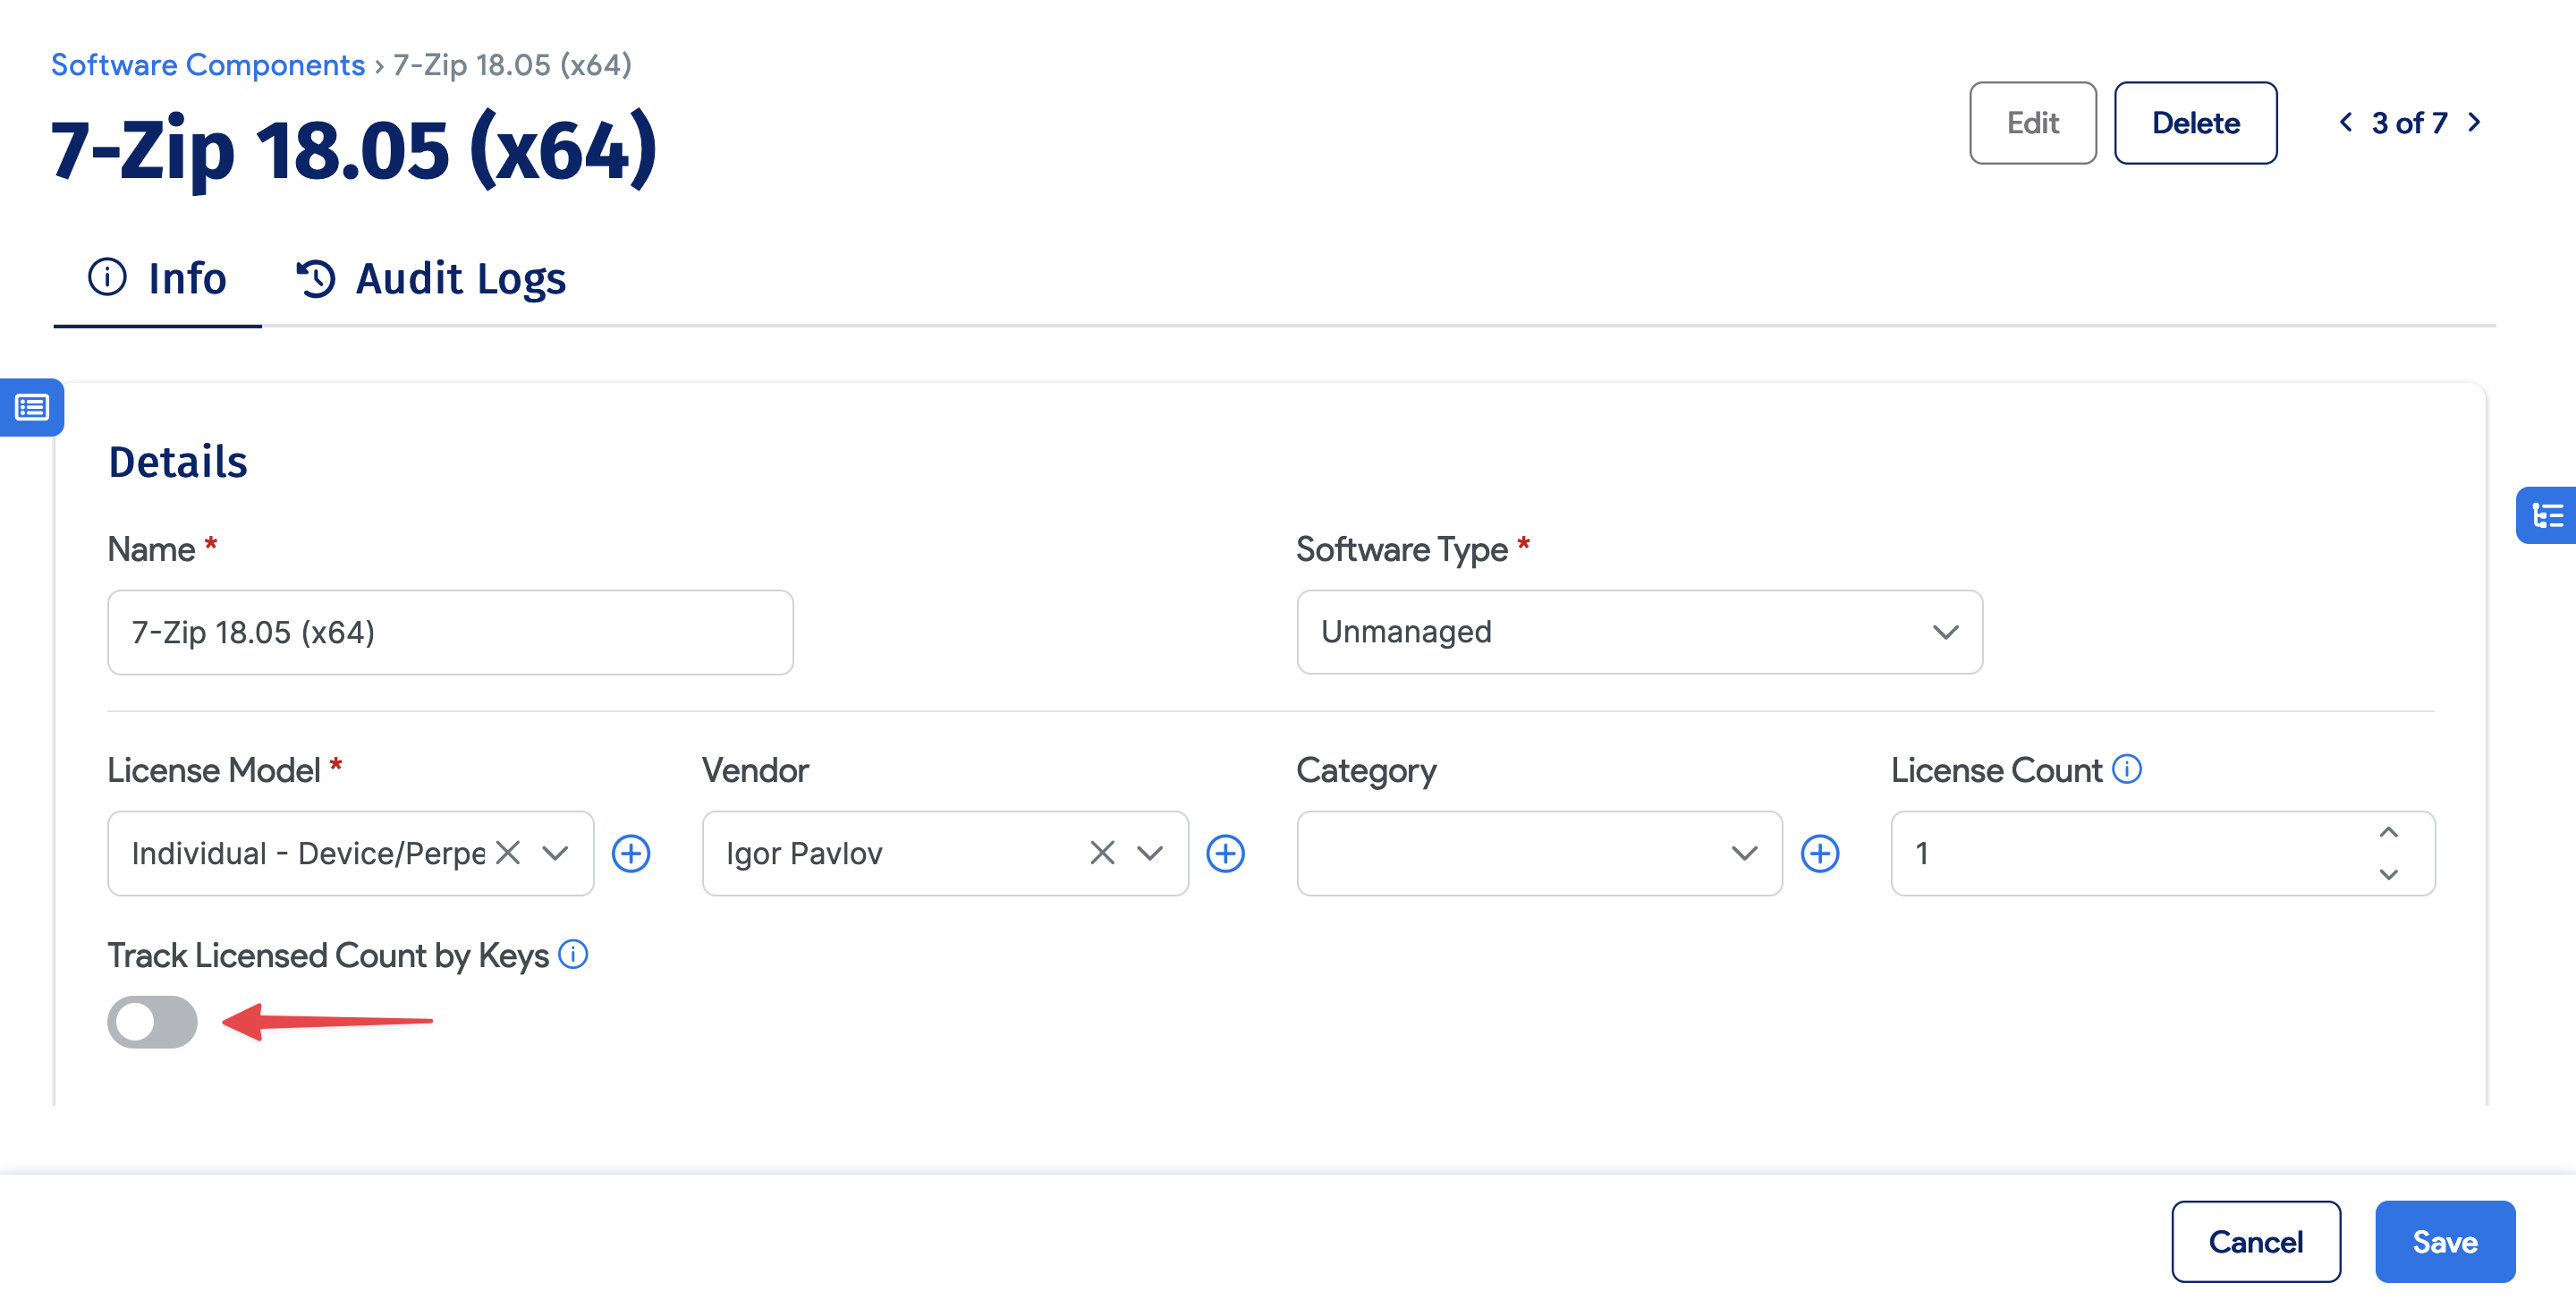Go to the next software component
This screenshot has width=2576, height=1308.
point(2474,122)
